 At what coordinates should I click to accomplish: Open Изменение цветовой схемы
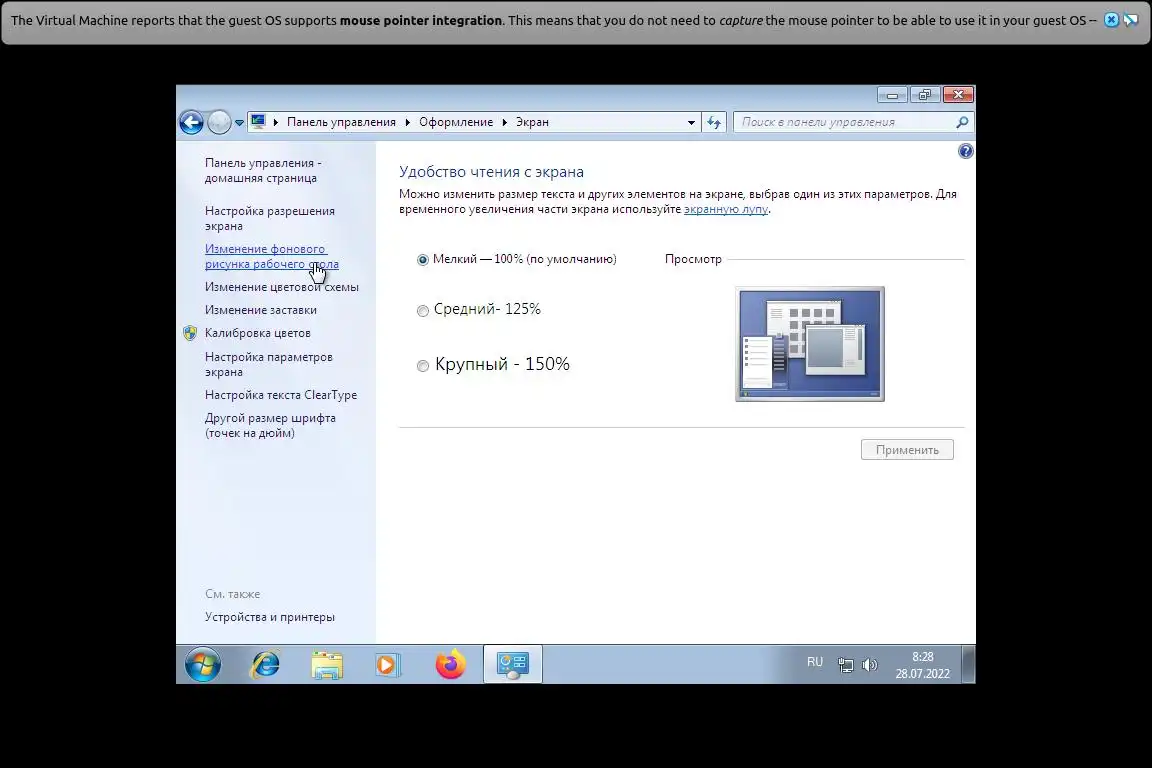click(281, 287)
